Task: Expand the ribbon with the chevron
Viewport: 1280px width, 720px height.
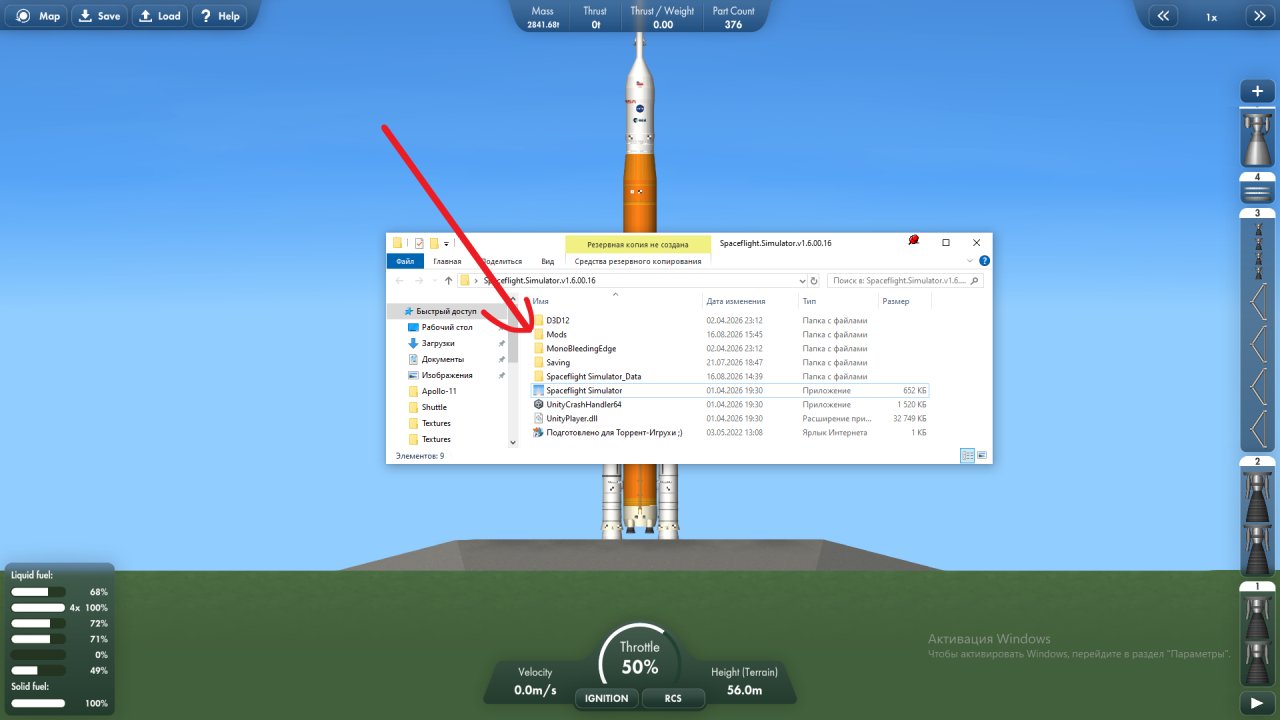Action: tap(970, 261)
